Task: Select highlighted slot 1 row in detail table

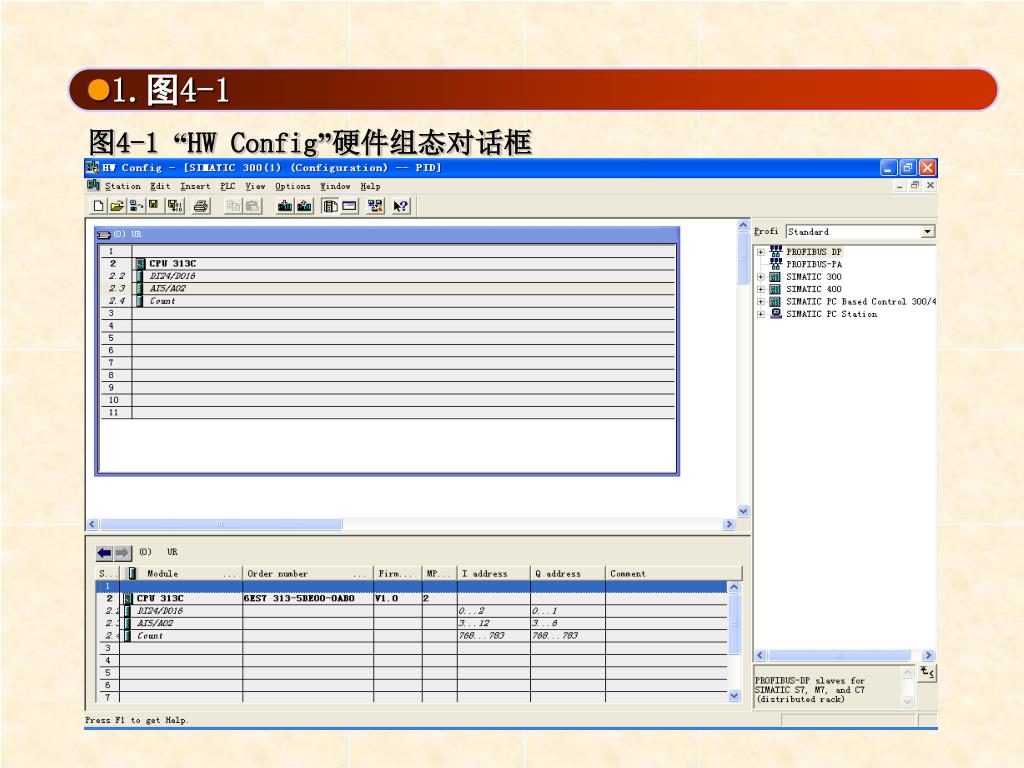Action: pos(411,586)
